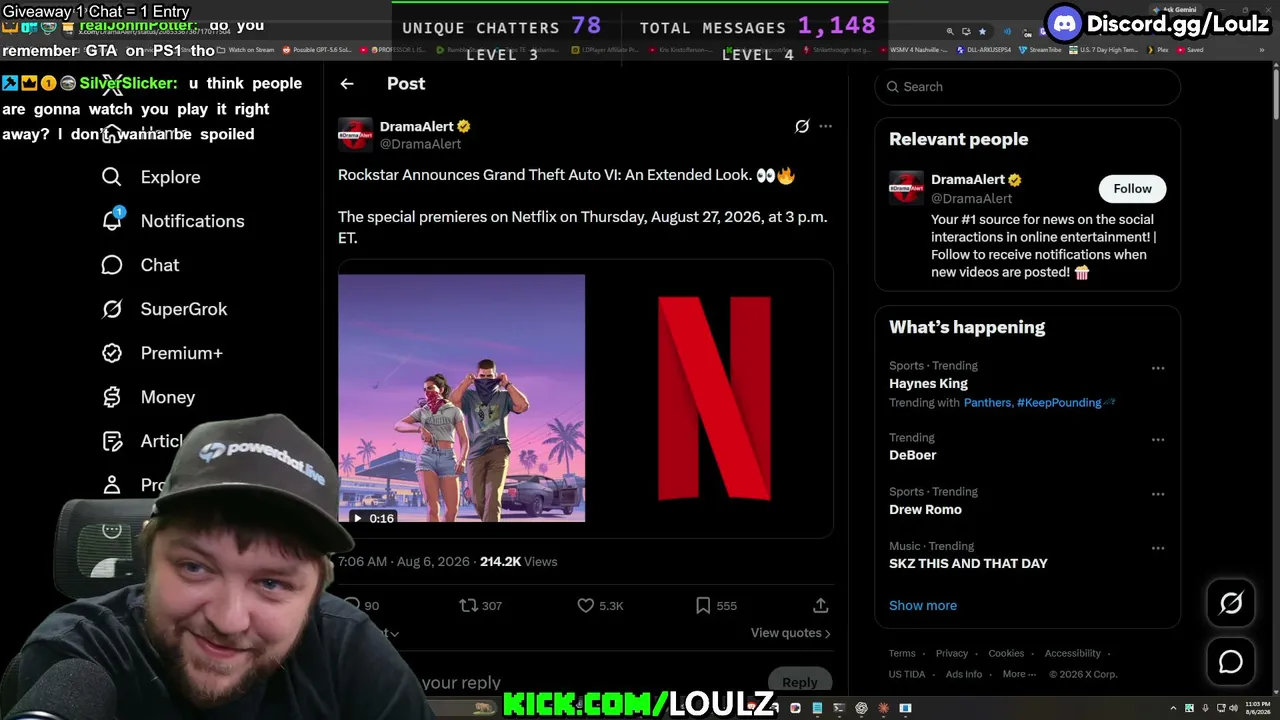Select Explore in the sidebar menu
Screen dimensions: 1280x720
(171, 177)
